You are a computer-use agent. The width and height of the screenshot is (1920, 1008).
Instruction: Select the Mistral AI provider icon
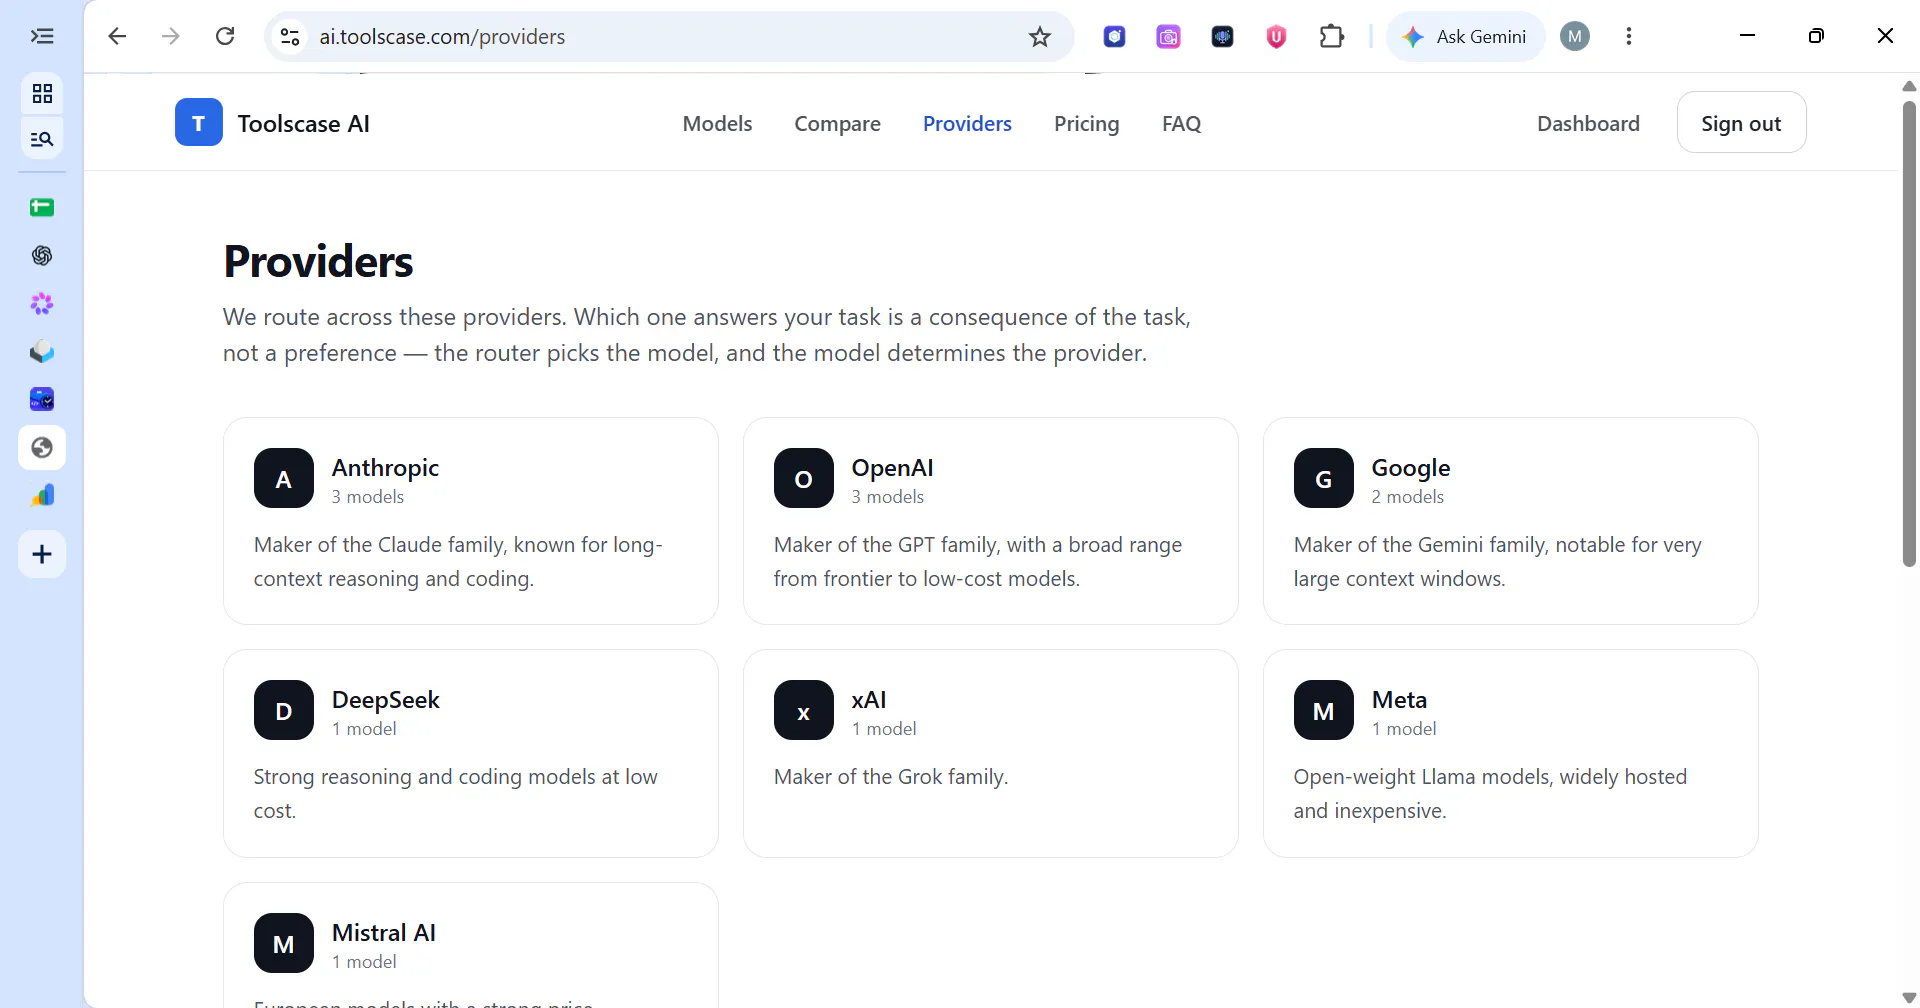(x=284, y=943)
